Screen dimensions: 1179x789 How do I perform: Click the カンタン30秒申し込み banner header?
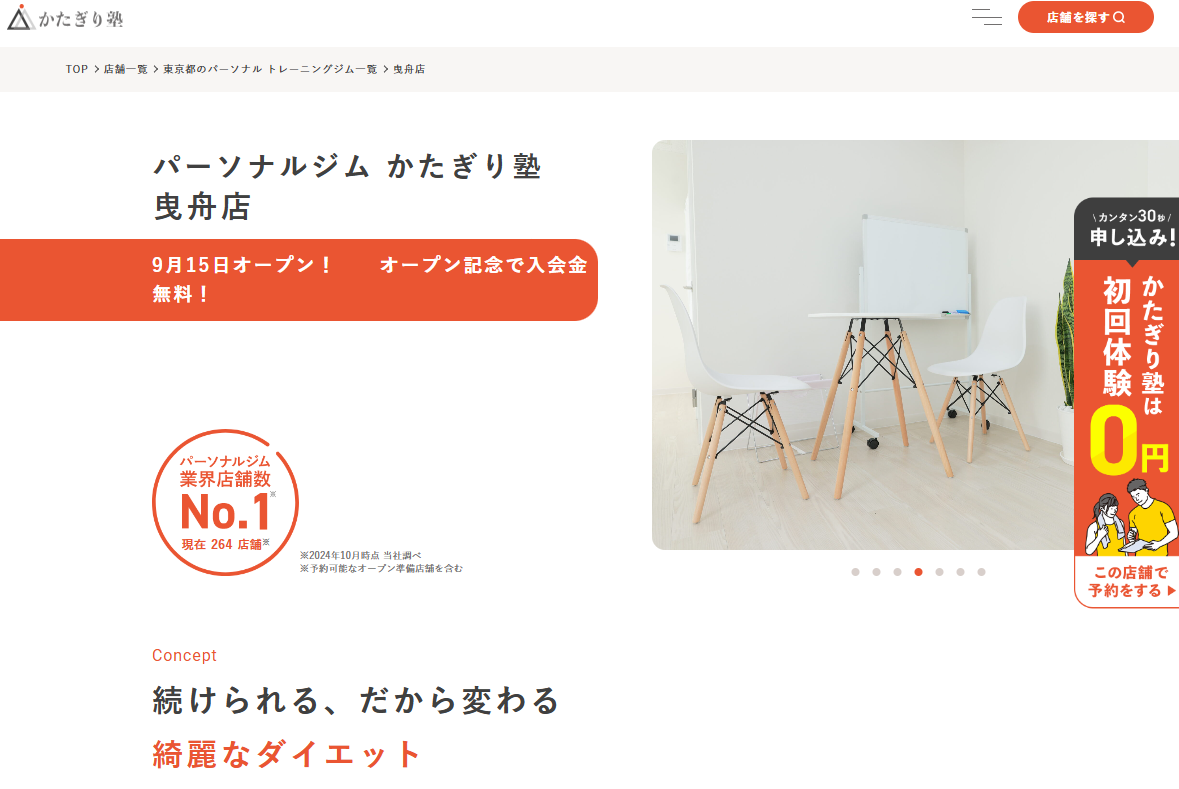pyautogui.click(x=1127, y=229)
